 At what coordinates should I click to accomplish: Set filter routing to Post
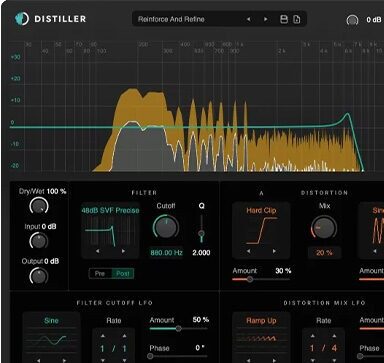click(x=123, y=274)
